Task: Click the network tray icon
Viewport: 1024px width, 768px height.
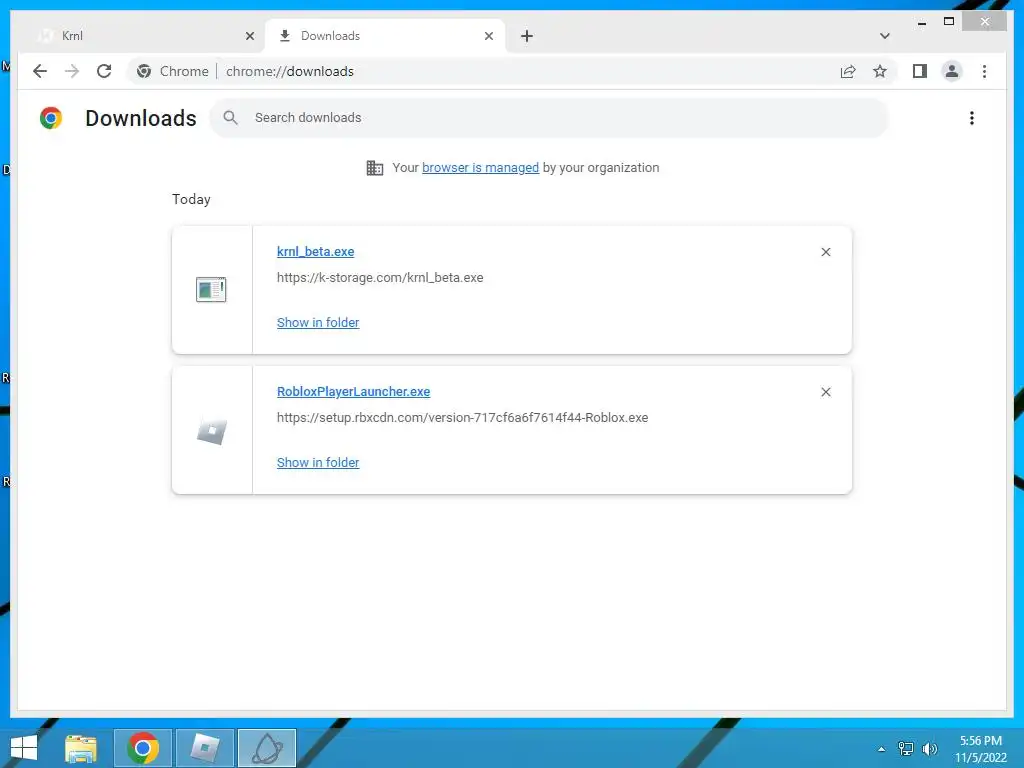Action: [906, 748]
